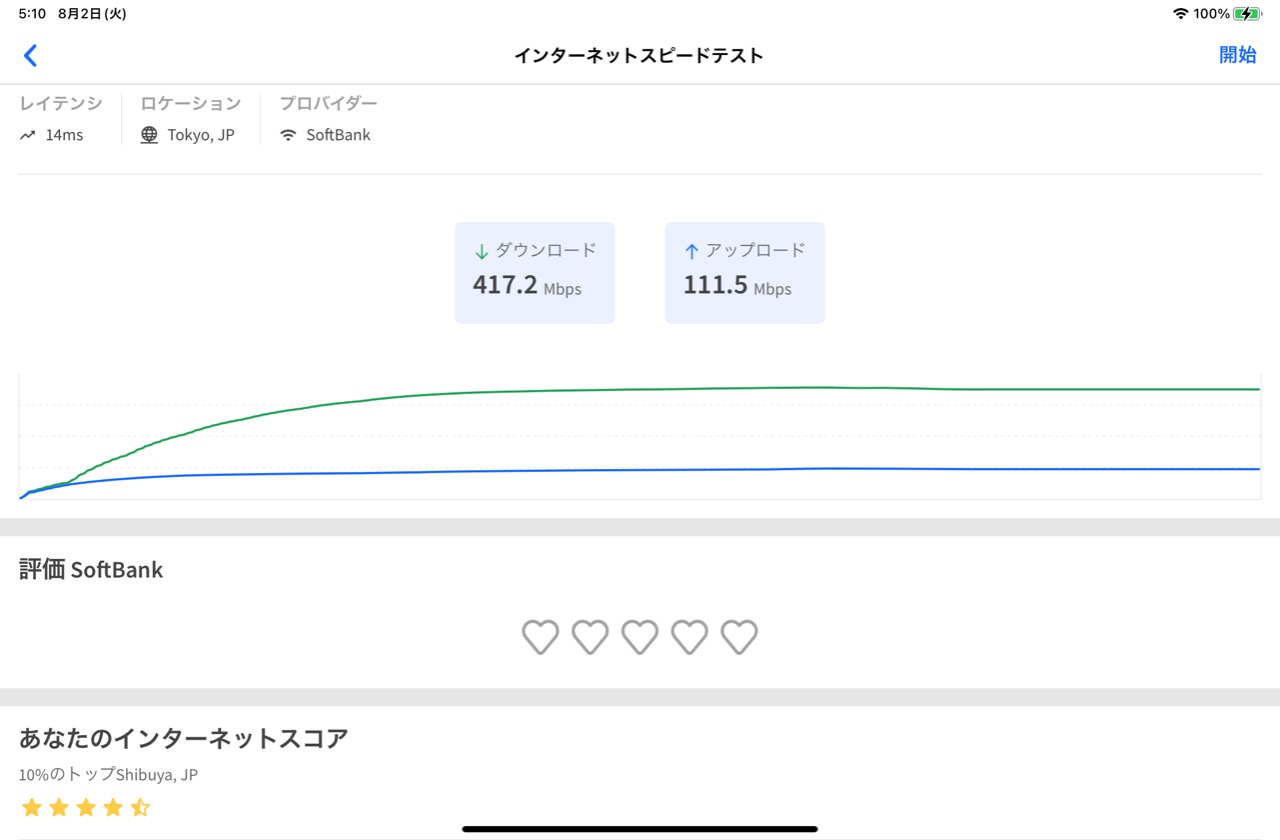Image resolution: width=1280 pixels, height=840 pixels.
Task: Tap the first gold score star
Action: point(32,807)
